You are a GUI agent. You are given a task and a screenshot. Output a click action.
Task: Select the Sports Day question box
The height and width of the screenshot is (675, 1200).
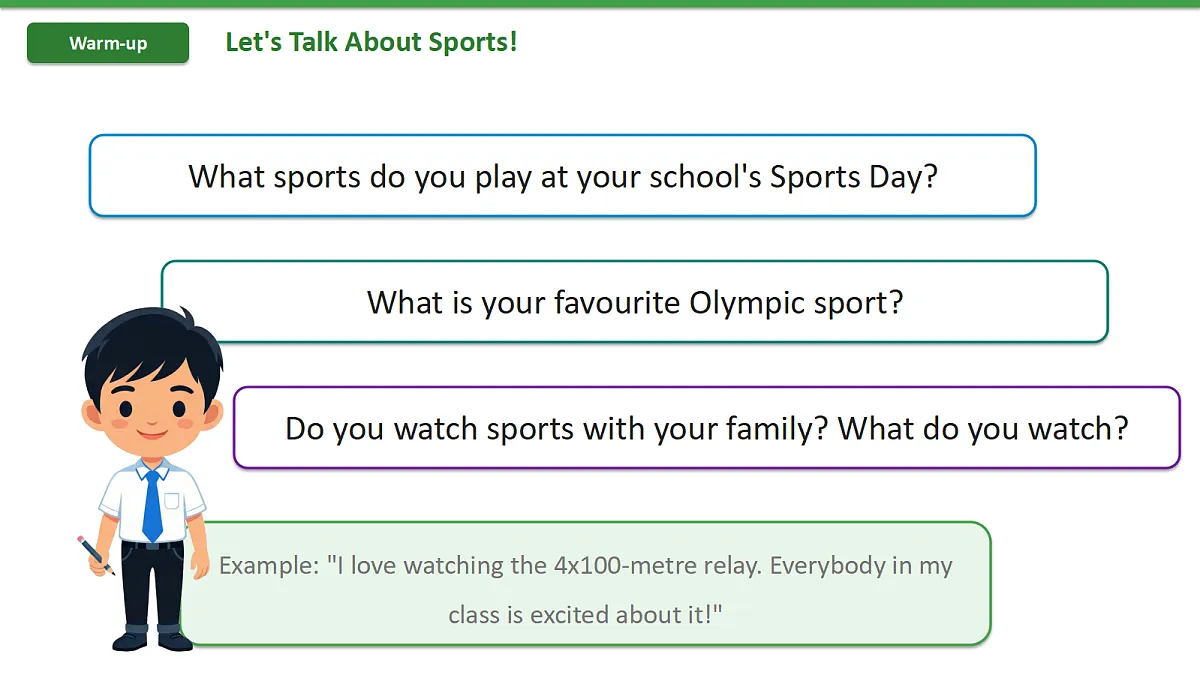point(563,176)
